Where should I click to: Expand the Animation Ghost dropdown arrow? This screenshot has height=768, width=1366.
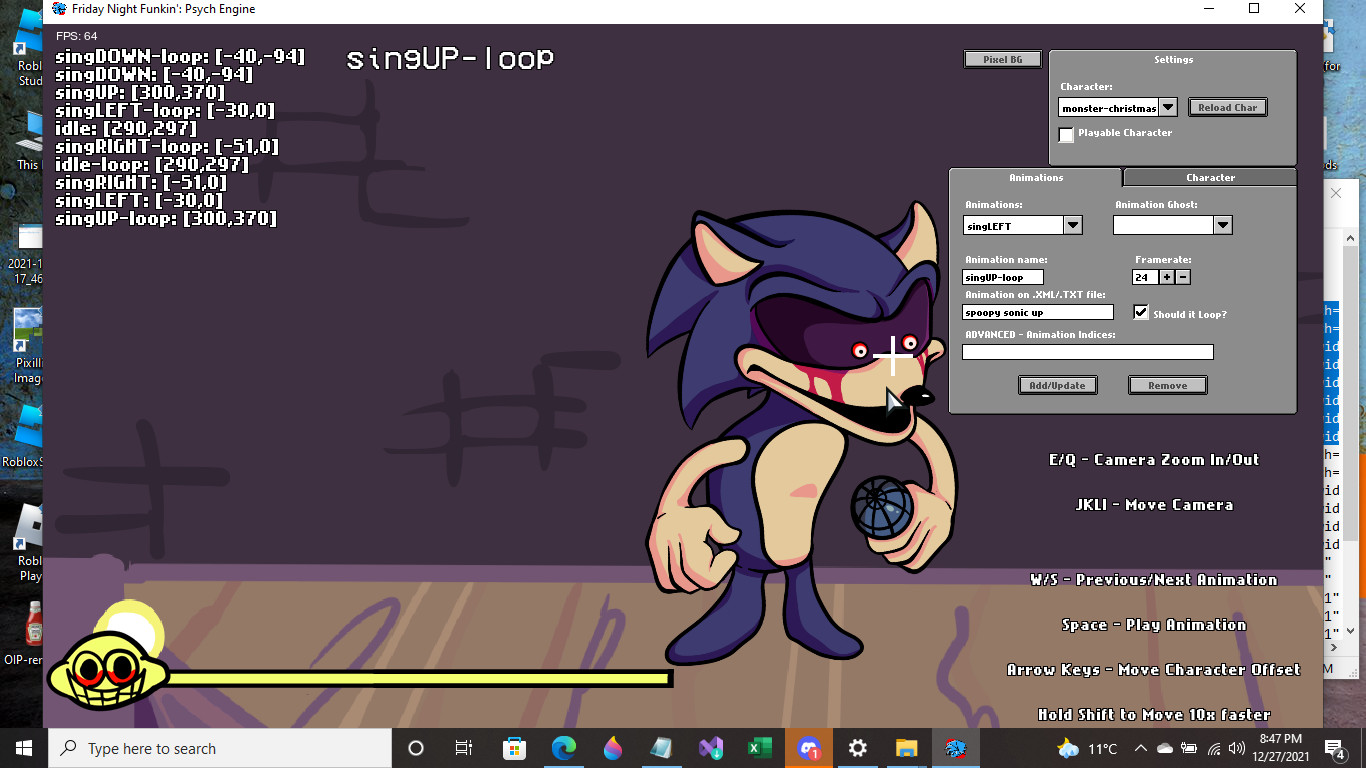click(x=1223, y=226)
